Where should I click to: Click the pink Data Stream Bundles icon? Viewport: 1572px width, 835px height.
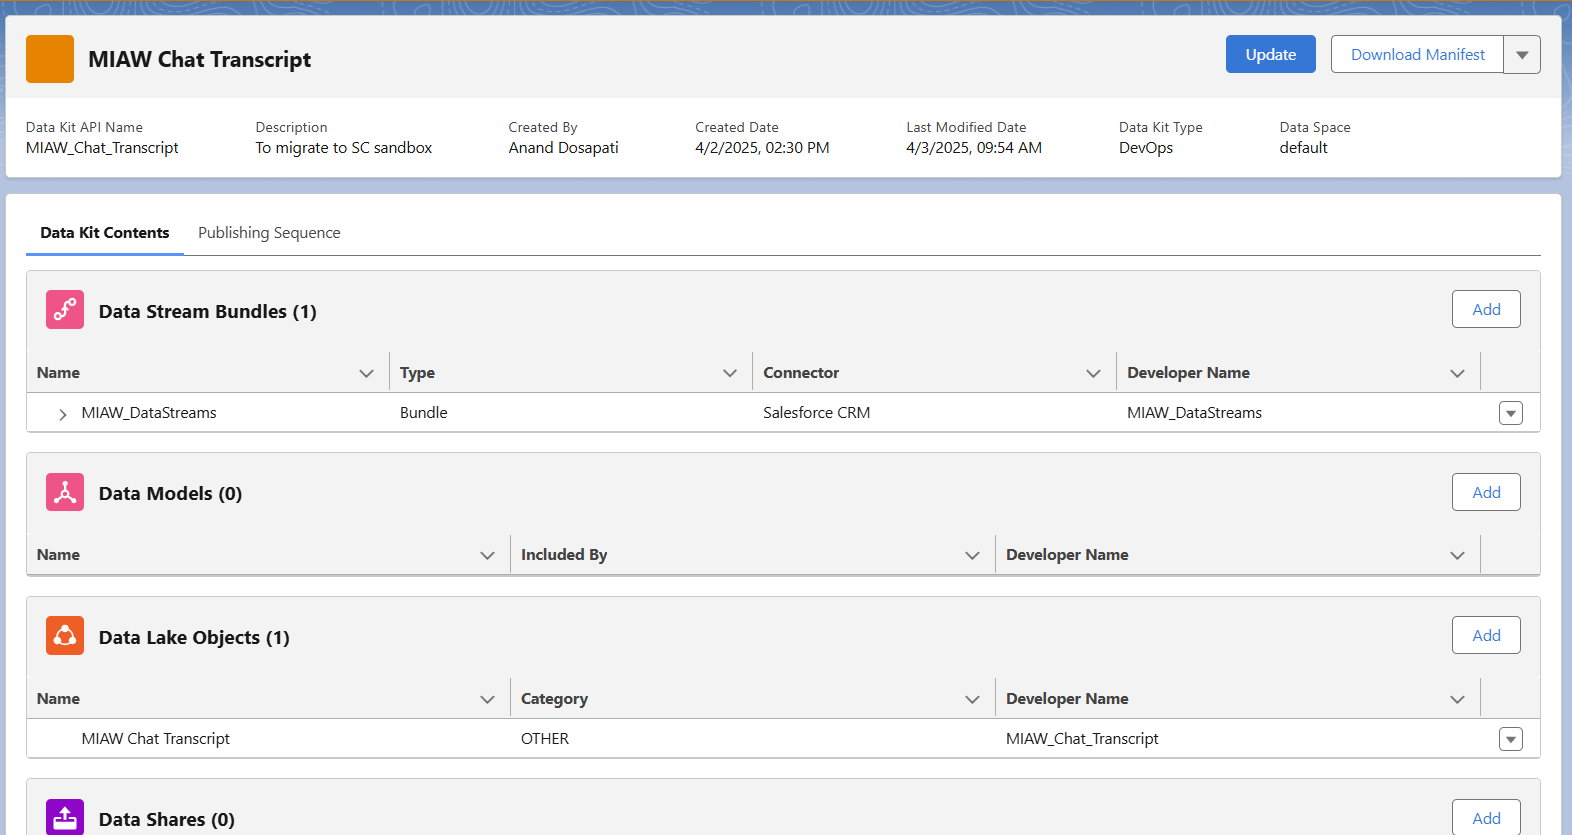pyautogui.click(x=65, y=310)
